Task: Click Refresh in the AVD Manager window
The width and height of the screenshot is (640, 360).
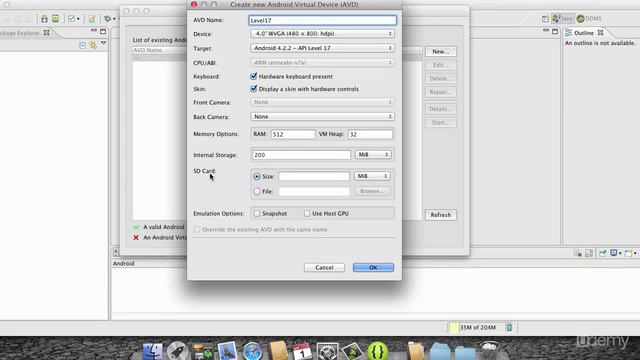Action: (440, 215)
